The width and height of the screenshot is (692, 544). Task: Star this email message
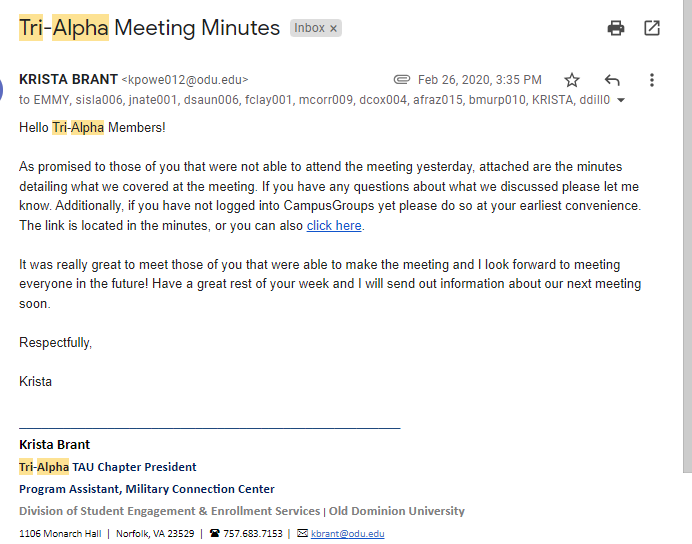tap(572, 80)
